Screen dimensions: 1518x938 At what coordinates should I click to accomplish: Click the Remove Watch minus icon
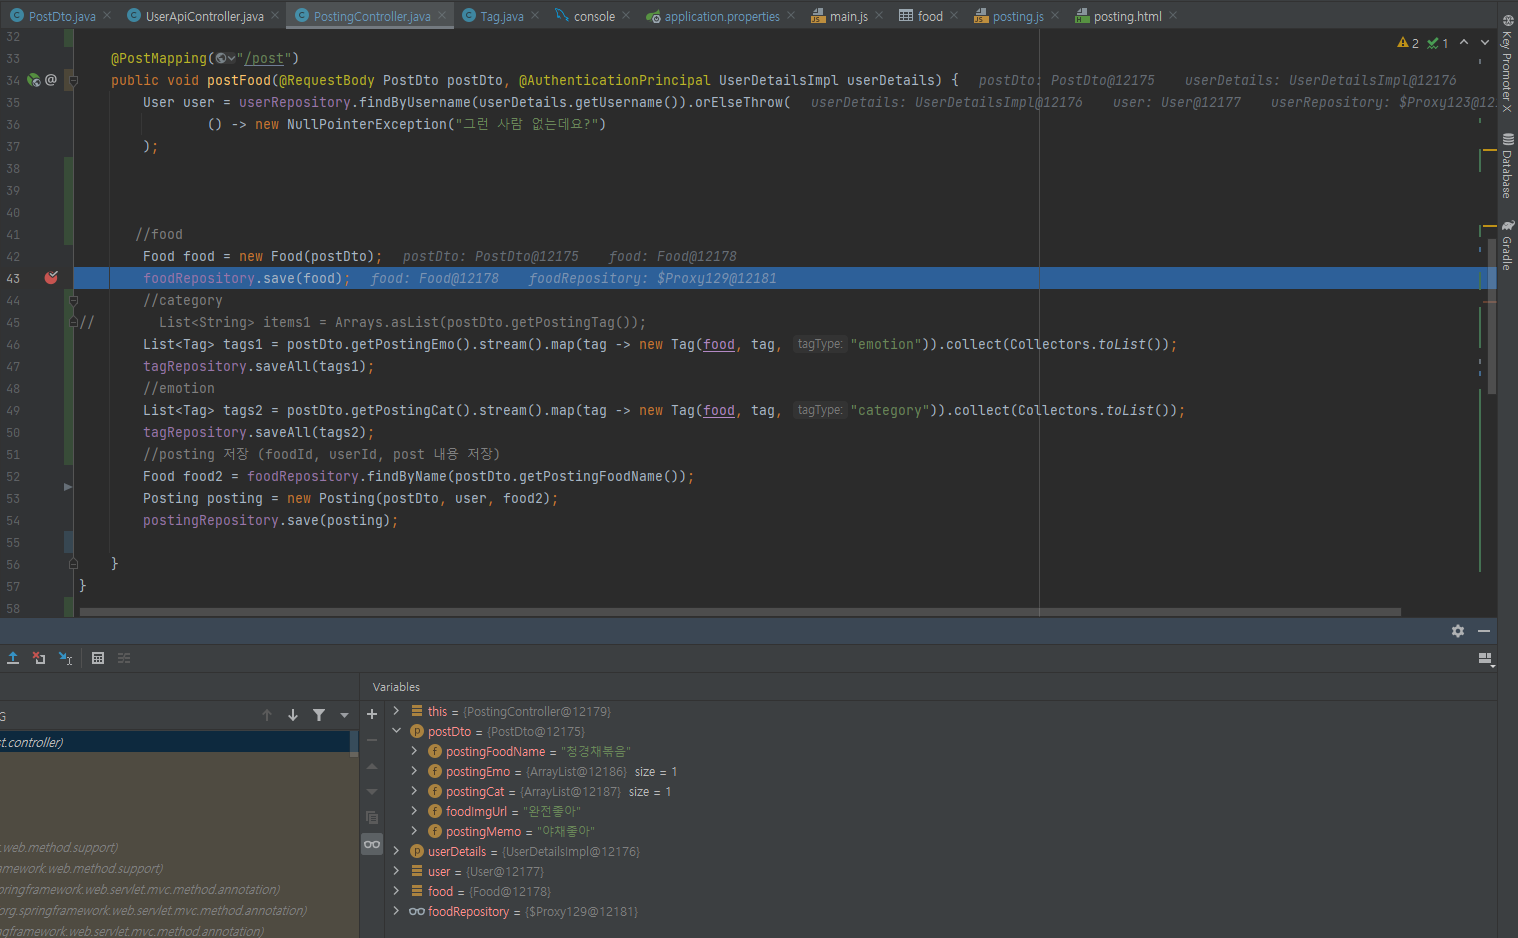tap(372, 740)
